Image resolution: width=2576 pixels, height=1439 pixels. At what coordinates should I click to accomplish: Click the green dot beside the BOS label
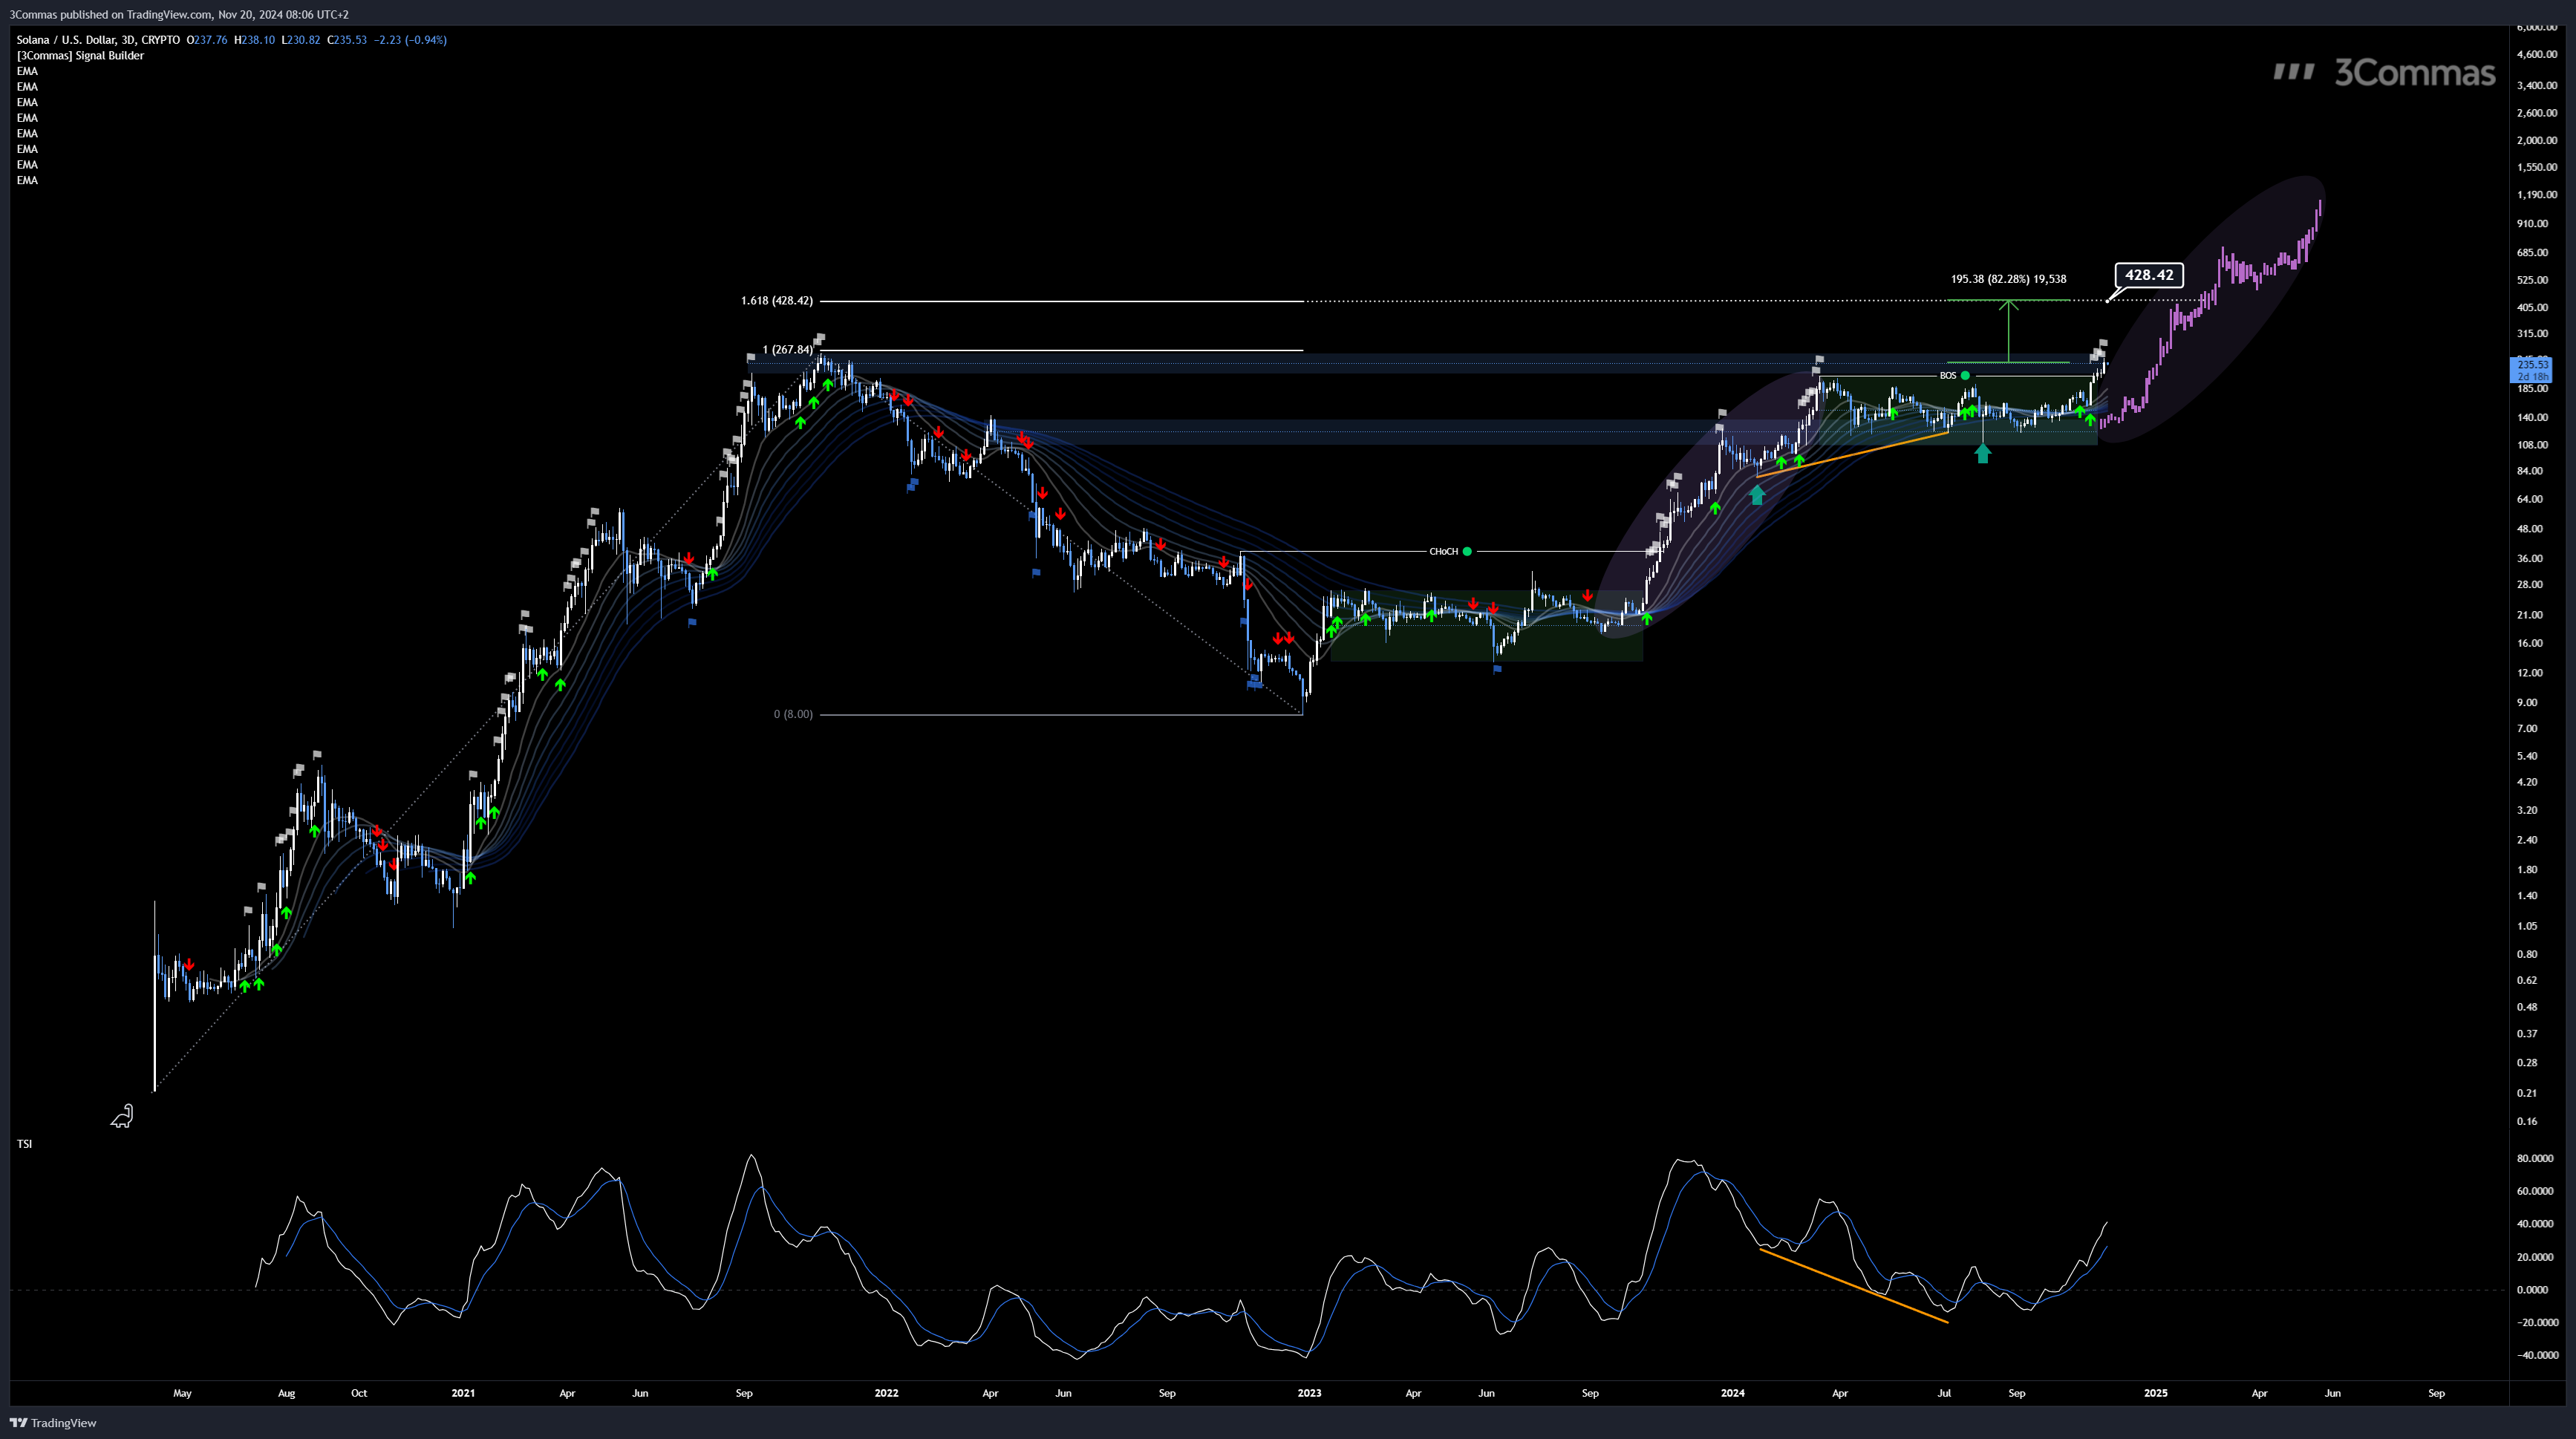(x=1965, y=376)
